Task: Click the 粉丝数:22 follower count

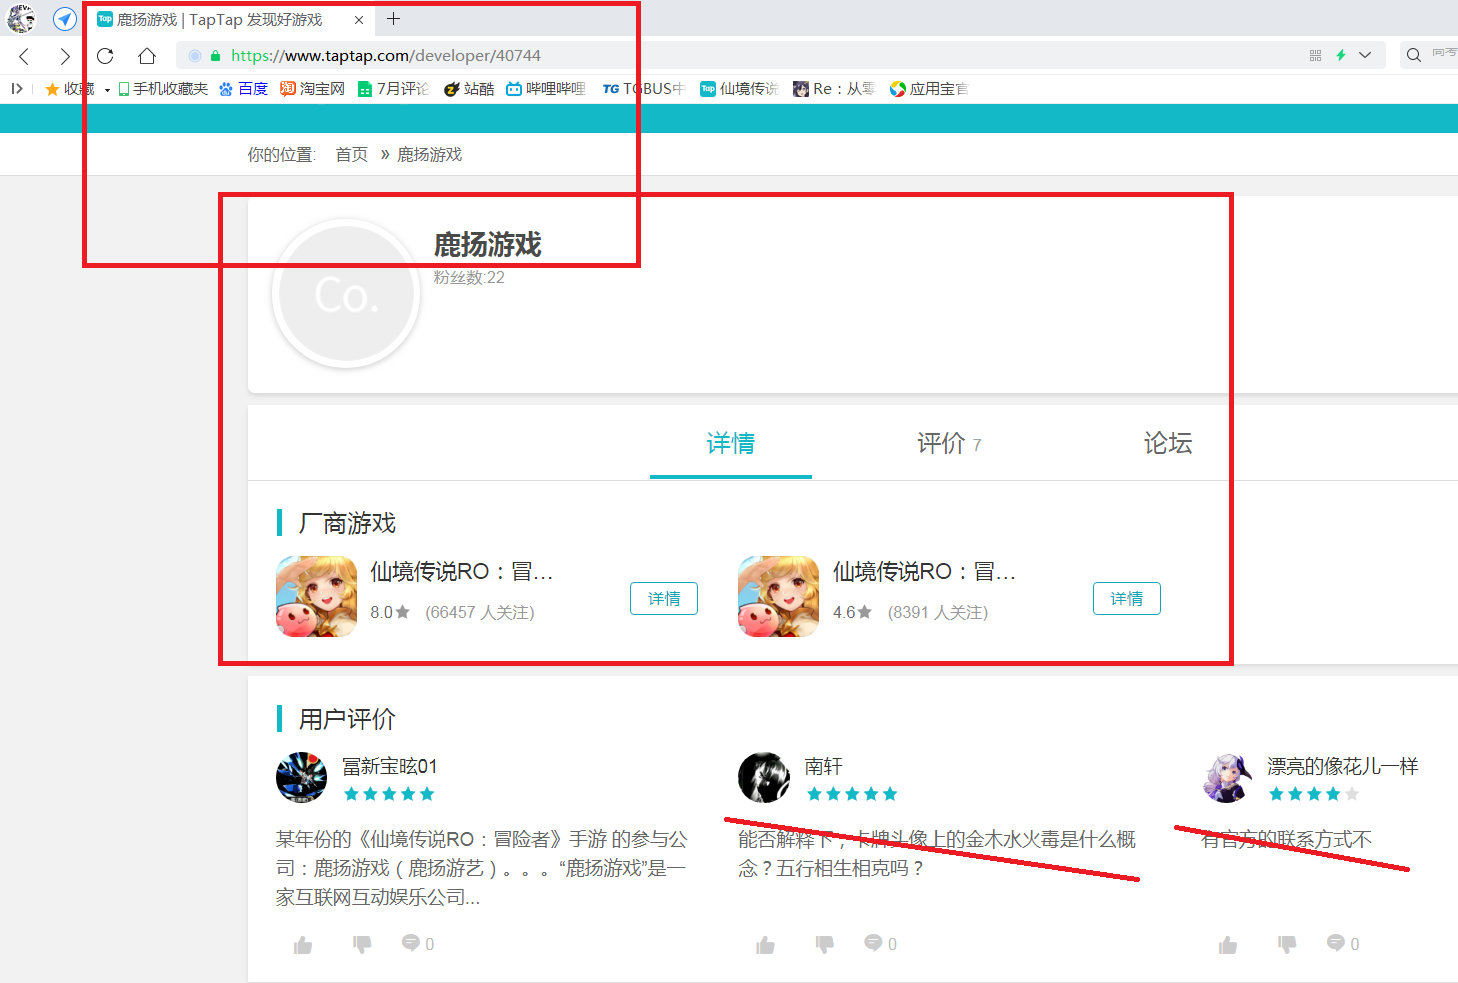Action: click(469, 278)
